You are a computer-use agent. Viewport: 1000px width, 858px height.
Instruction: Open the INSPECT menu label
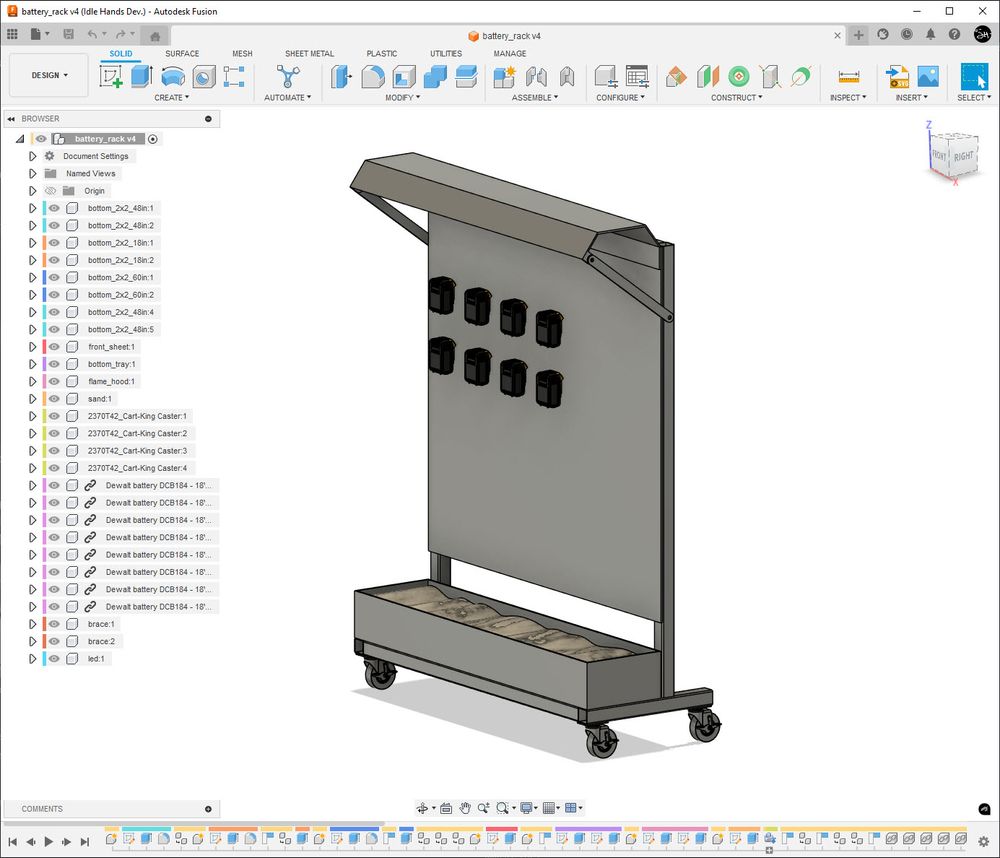tap(848, 98)
